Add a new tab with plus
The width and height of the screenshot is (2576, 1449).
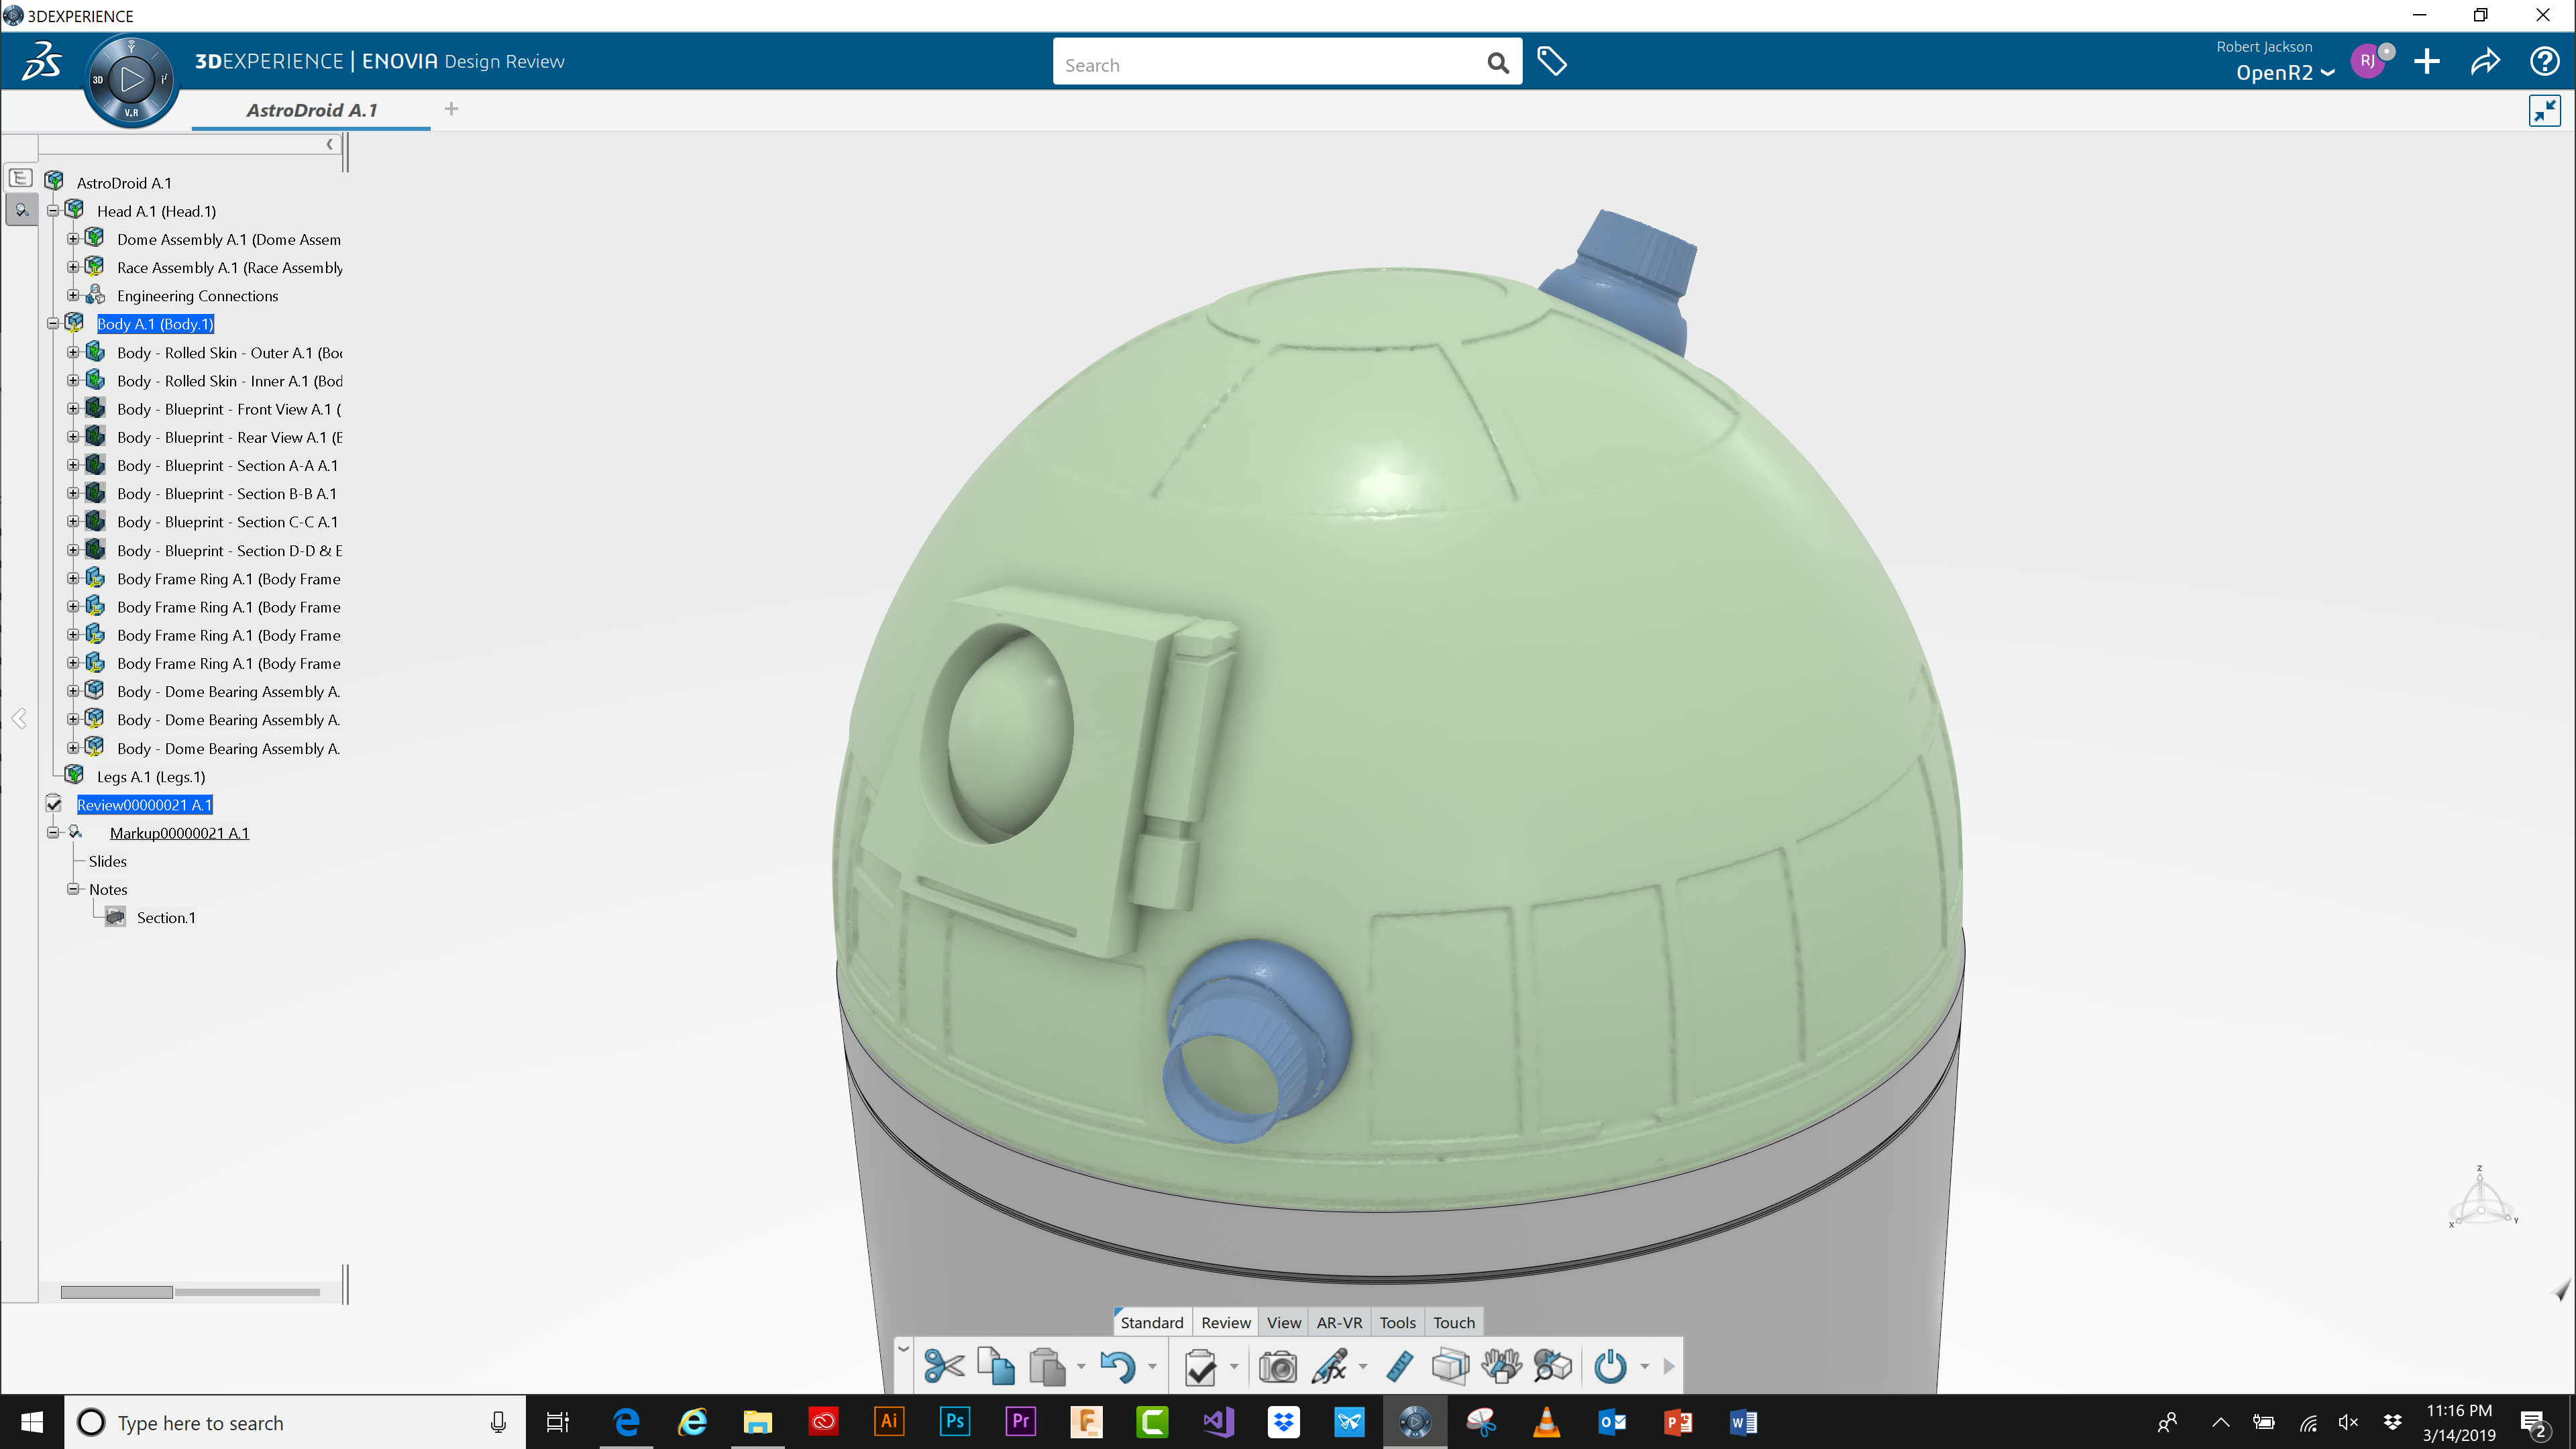click(x=451, y=109)
